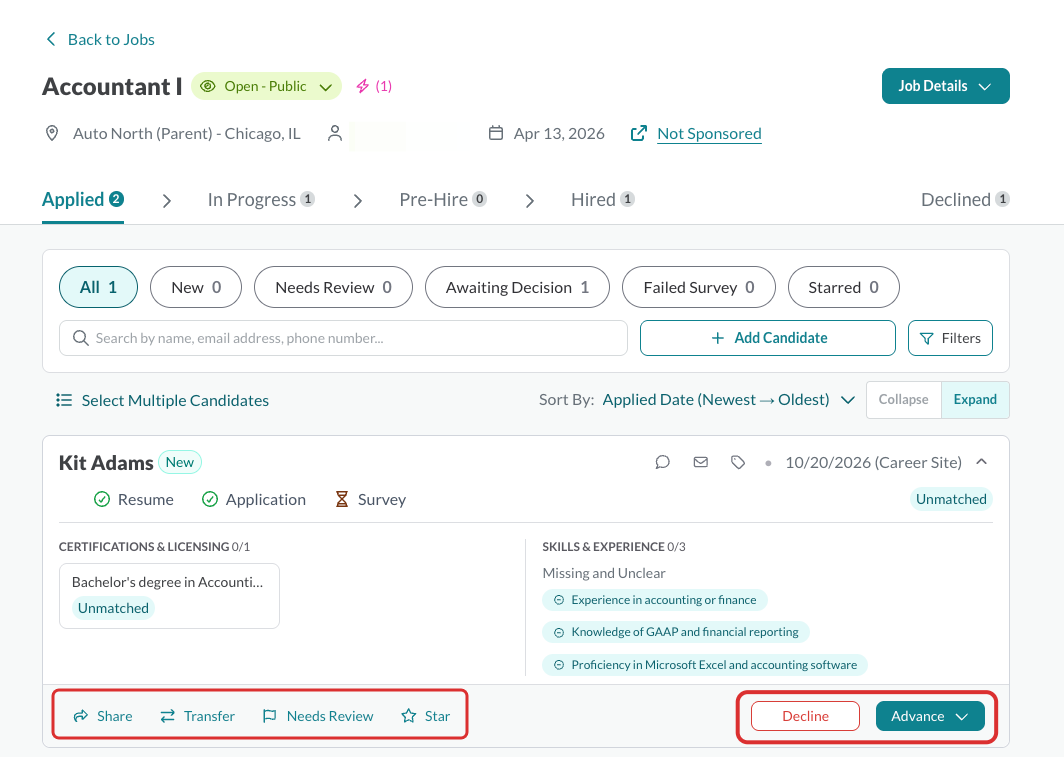Switch to the In Progress tab
The height and width of the screenshot is (757, 1064).
261,199
